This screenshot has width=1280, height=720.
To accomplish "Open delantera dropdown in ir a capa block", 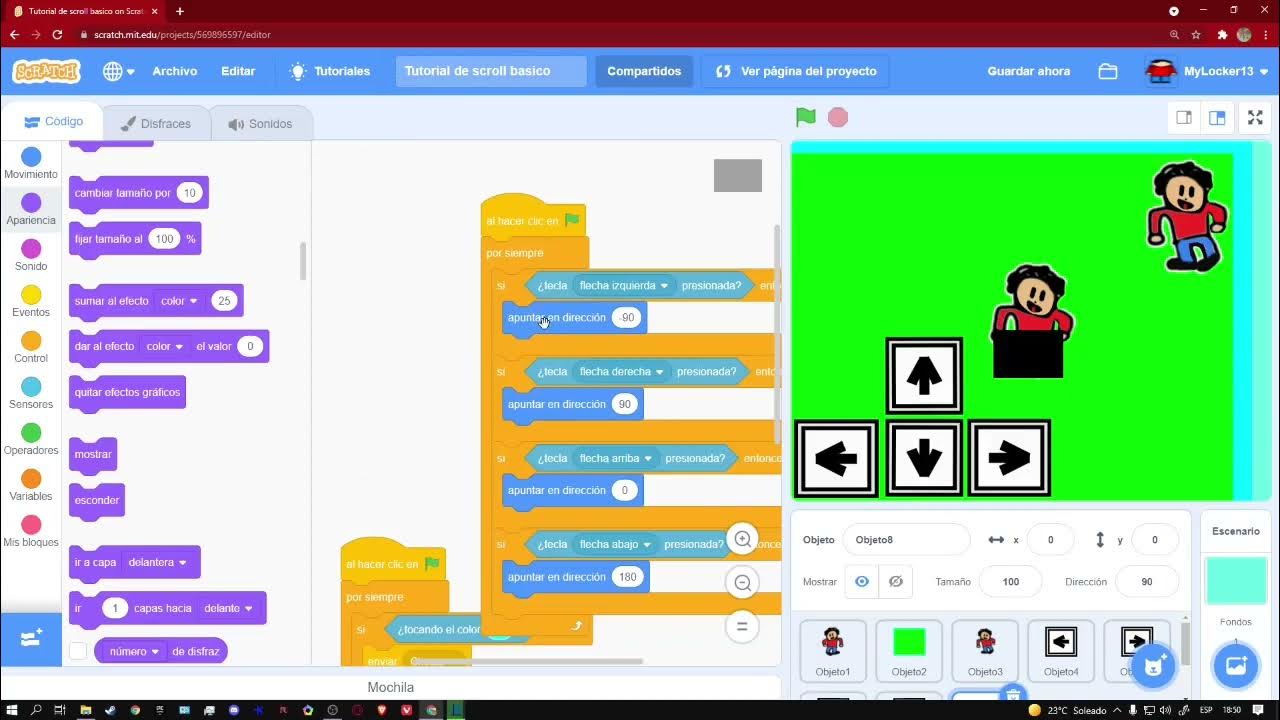I will [x=158, y=562].
